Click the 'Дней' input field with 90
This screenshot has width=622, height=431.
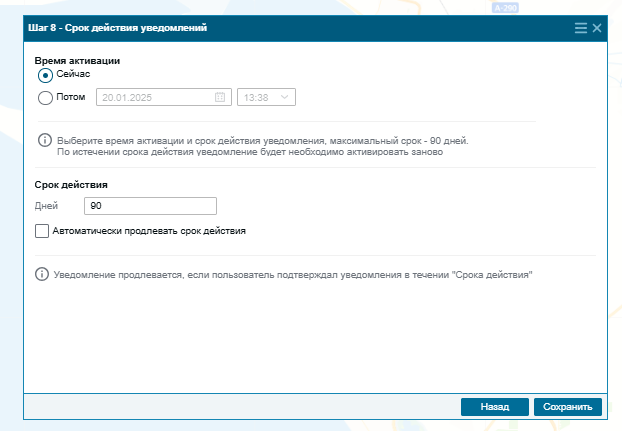click(150, 206)
